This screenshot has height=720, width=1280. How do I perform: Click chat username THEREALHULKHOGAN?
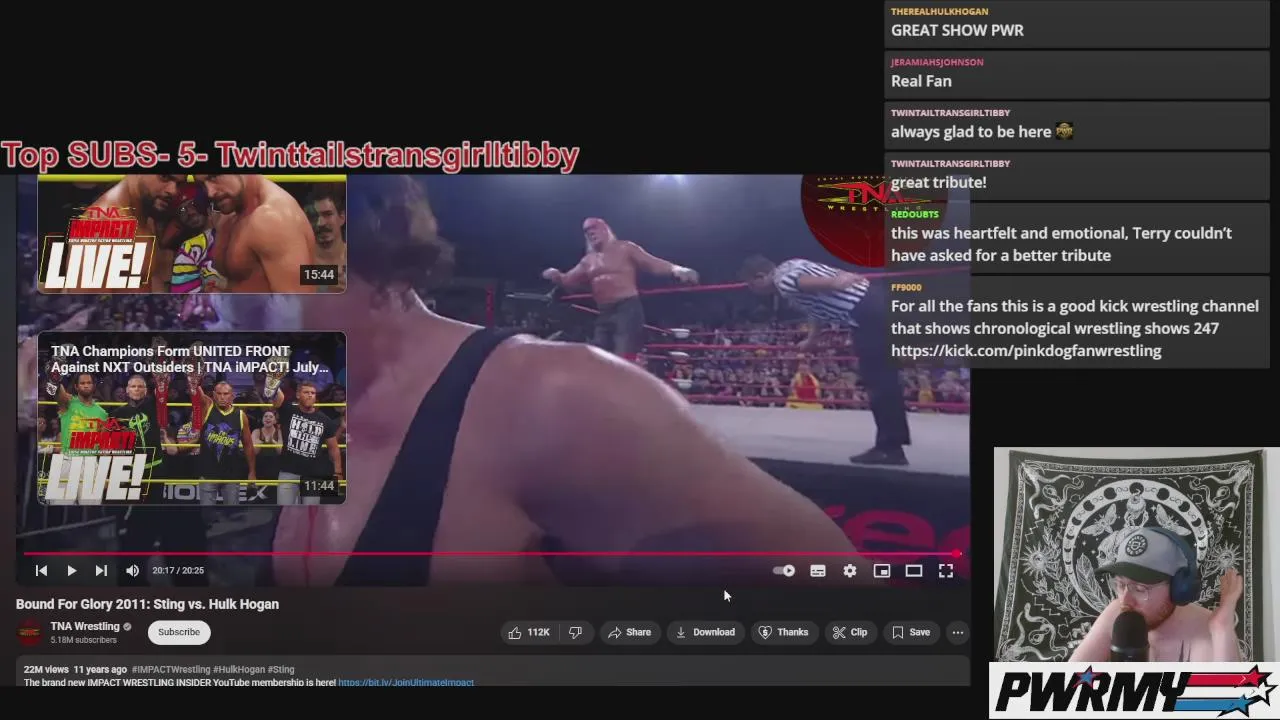(939, 11)
